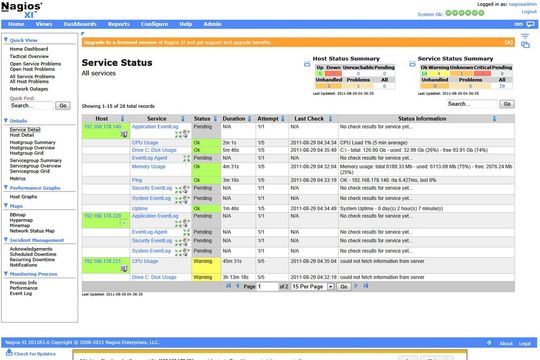Click the nagiosadmin user link
Image resolution: width=540 pixels, height=360 pixels.
point(522,4)
